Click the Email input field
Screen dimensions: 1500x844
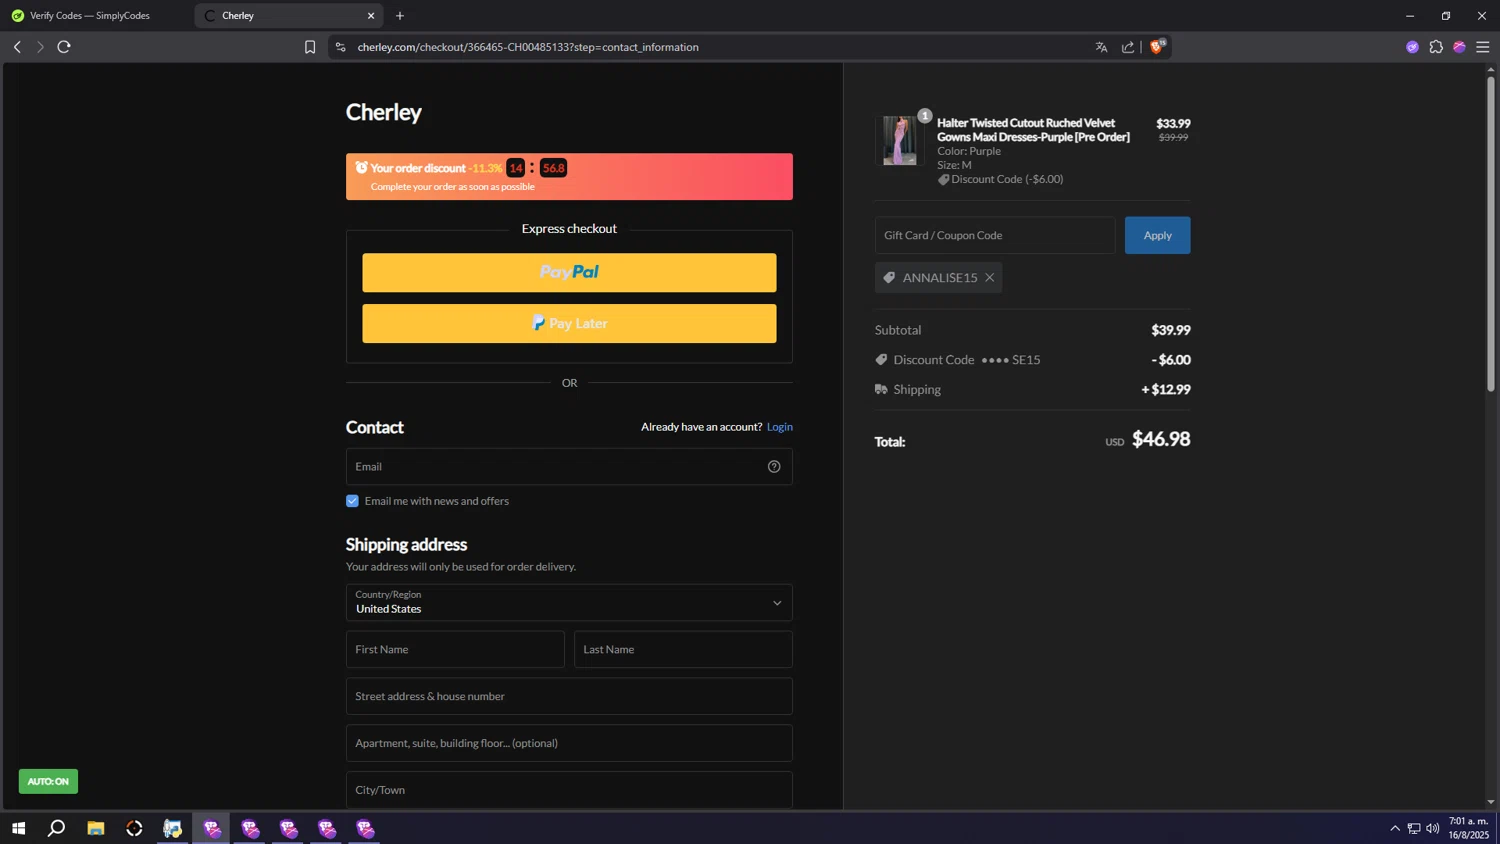coord(569,466)
